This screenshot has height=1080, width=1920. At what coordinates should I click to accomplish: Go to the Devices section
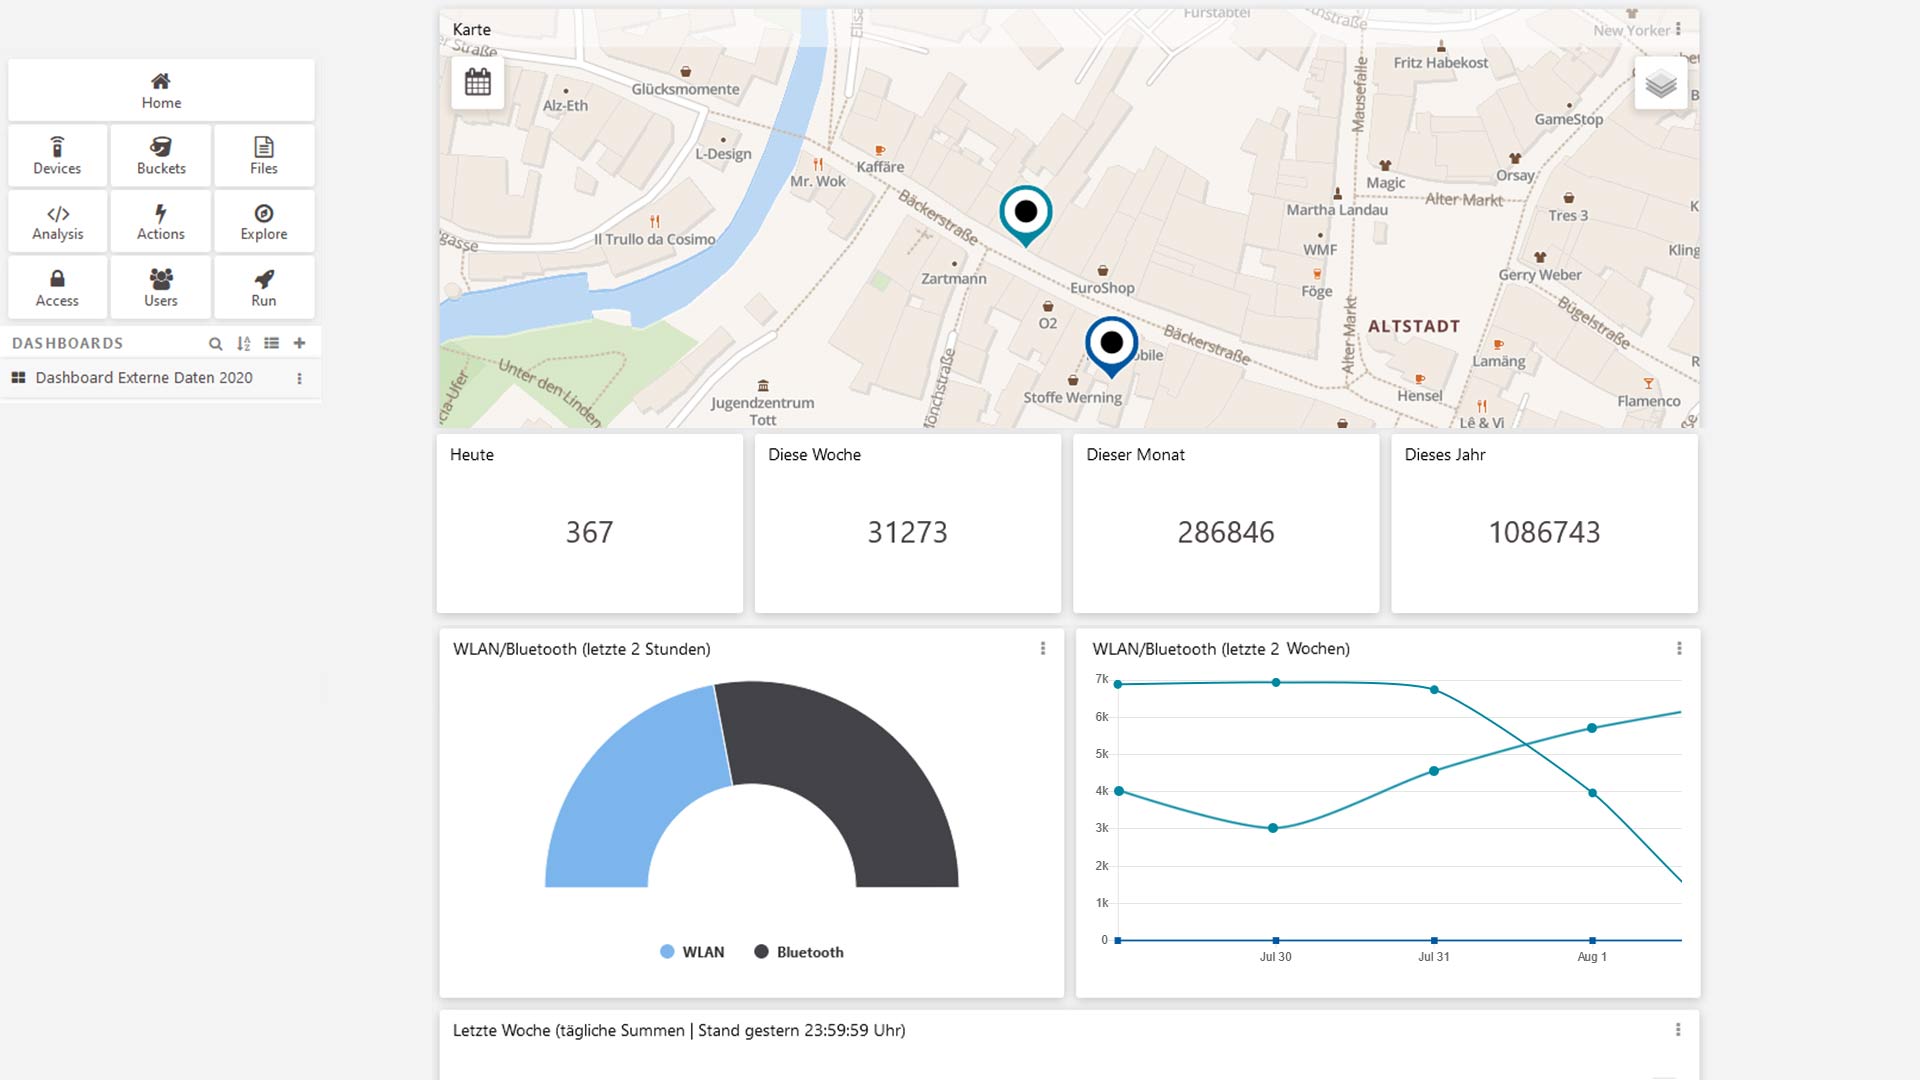click(57, 156)
